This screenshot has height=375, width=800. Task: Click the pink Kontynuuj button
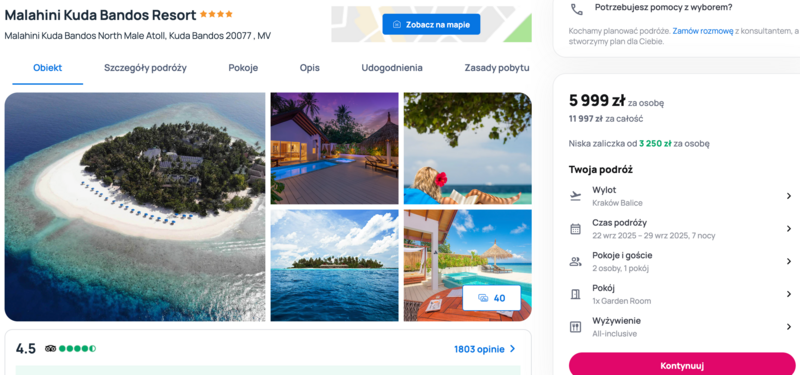point(682,364)
